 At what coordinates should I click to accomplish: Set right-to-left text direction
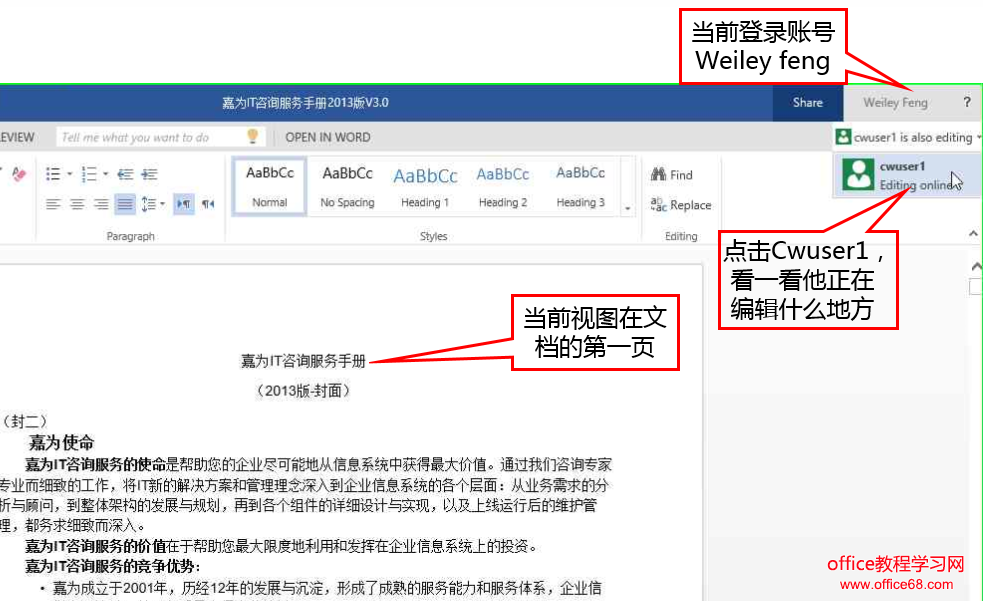point(208,204)
